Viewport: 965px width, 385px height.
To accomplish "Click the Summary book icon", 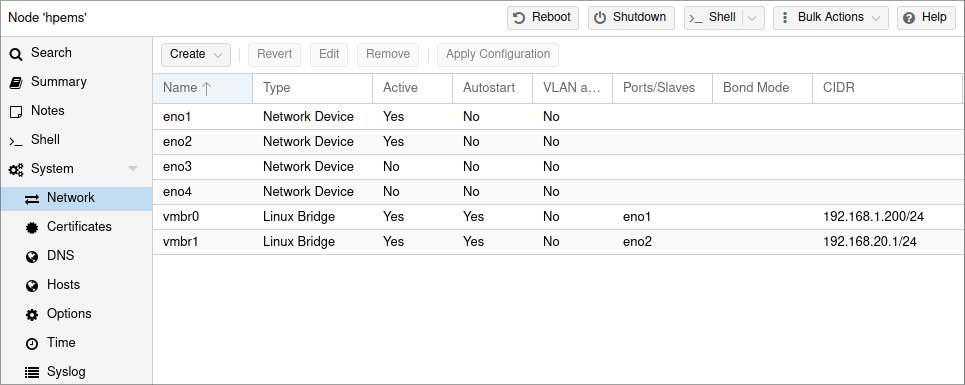I will (15, 82).
